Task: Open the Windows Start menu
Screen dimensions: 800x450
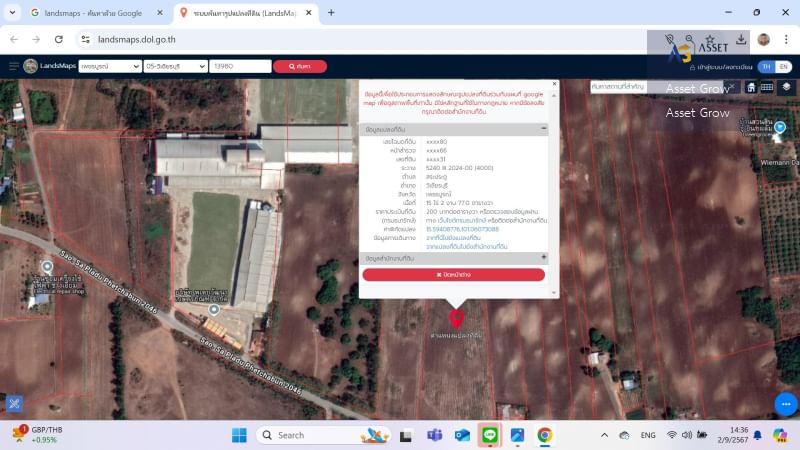Action: 239,435
